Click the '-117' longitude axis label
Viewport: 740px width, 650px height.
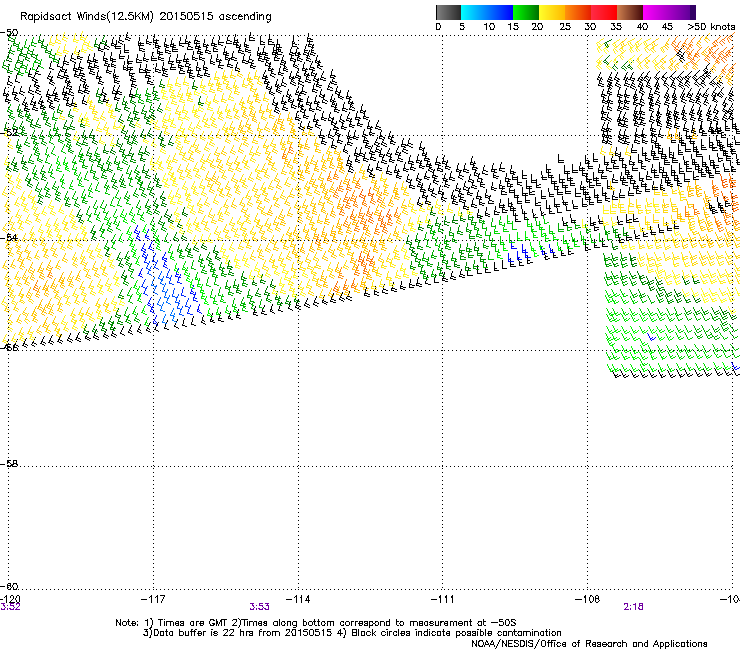coord(153,599)
